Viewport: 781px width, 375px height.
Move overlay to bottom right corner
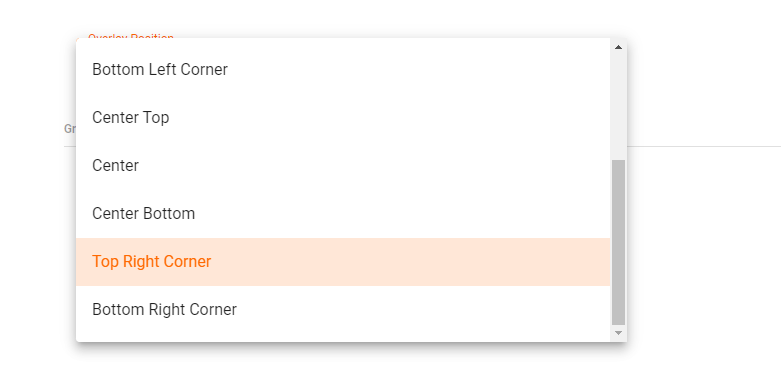pos(343,310)
